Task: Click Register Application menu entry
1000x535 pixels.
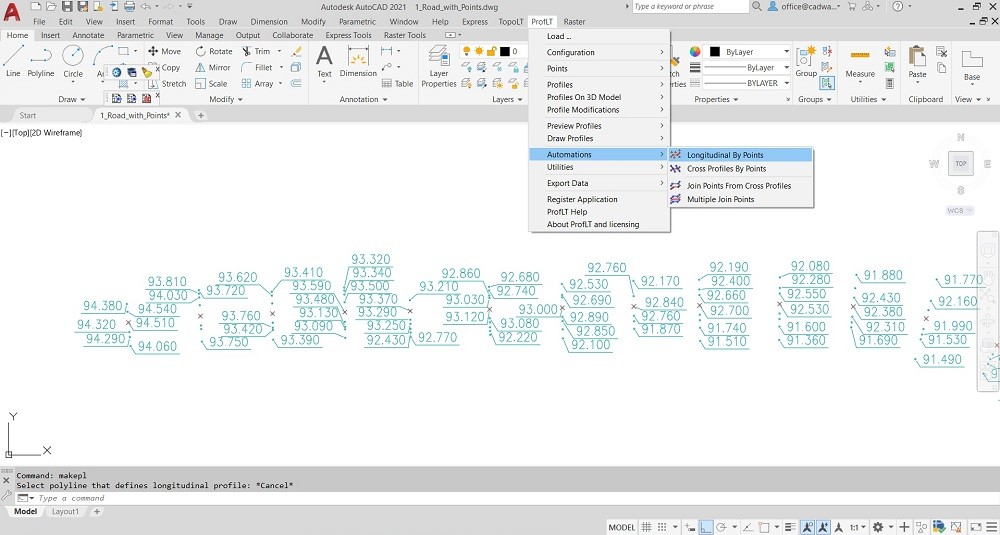Action: 599,200
